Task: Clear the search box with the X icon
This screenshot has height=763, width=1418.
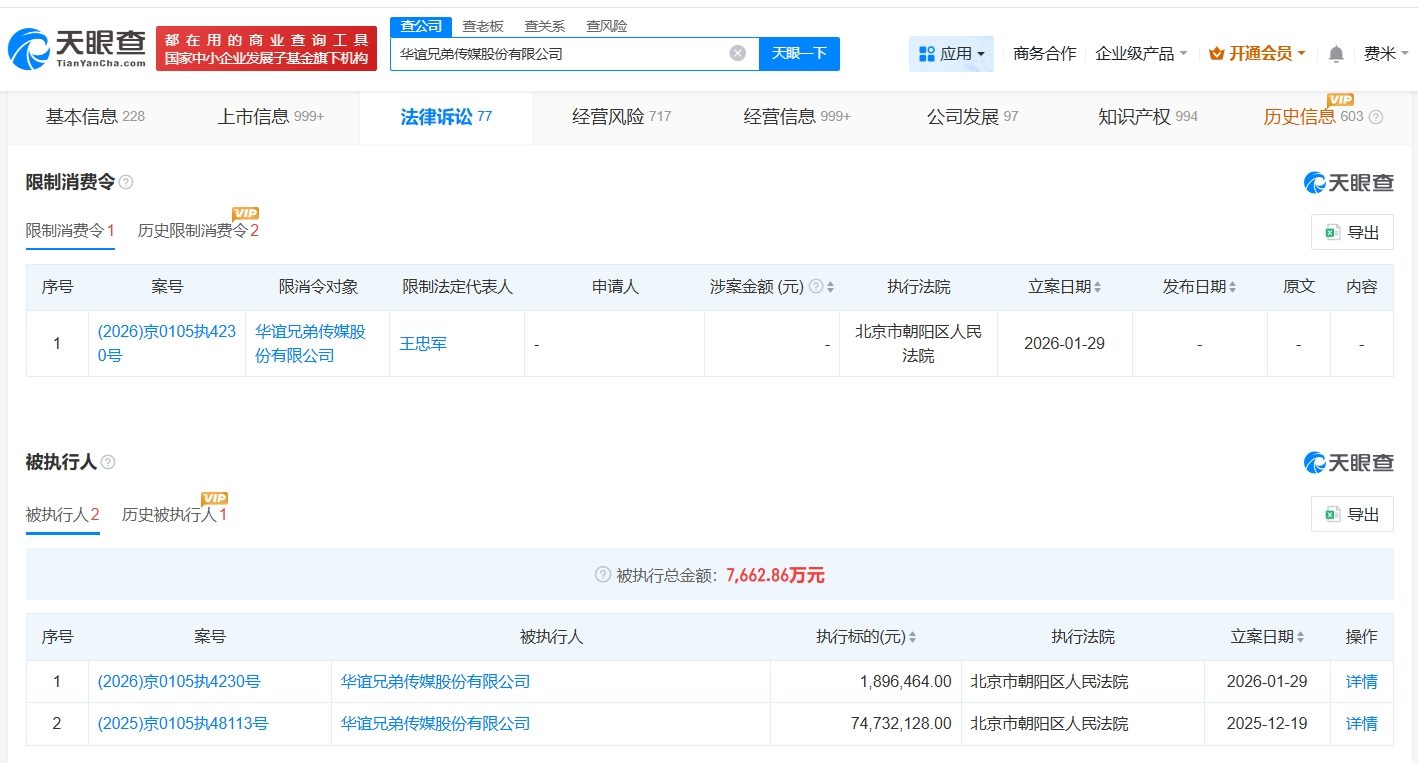Action: tap(737, 54)
